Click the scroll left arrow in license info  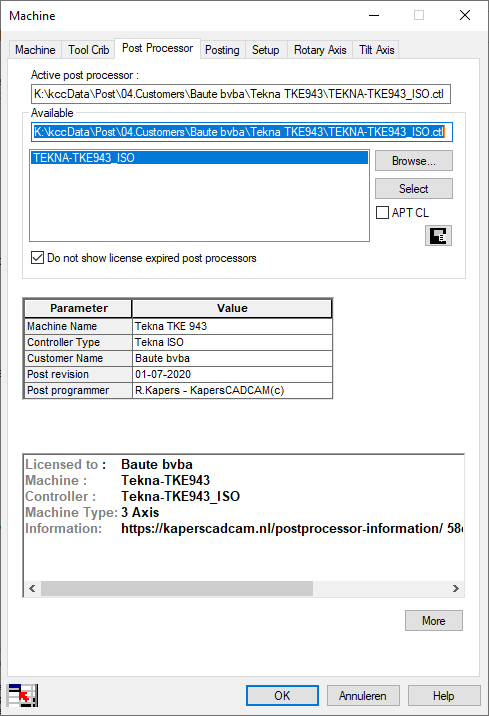(x=32, y=588)
